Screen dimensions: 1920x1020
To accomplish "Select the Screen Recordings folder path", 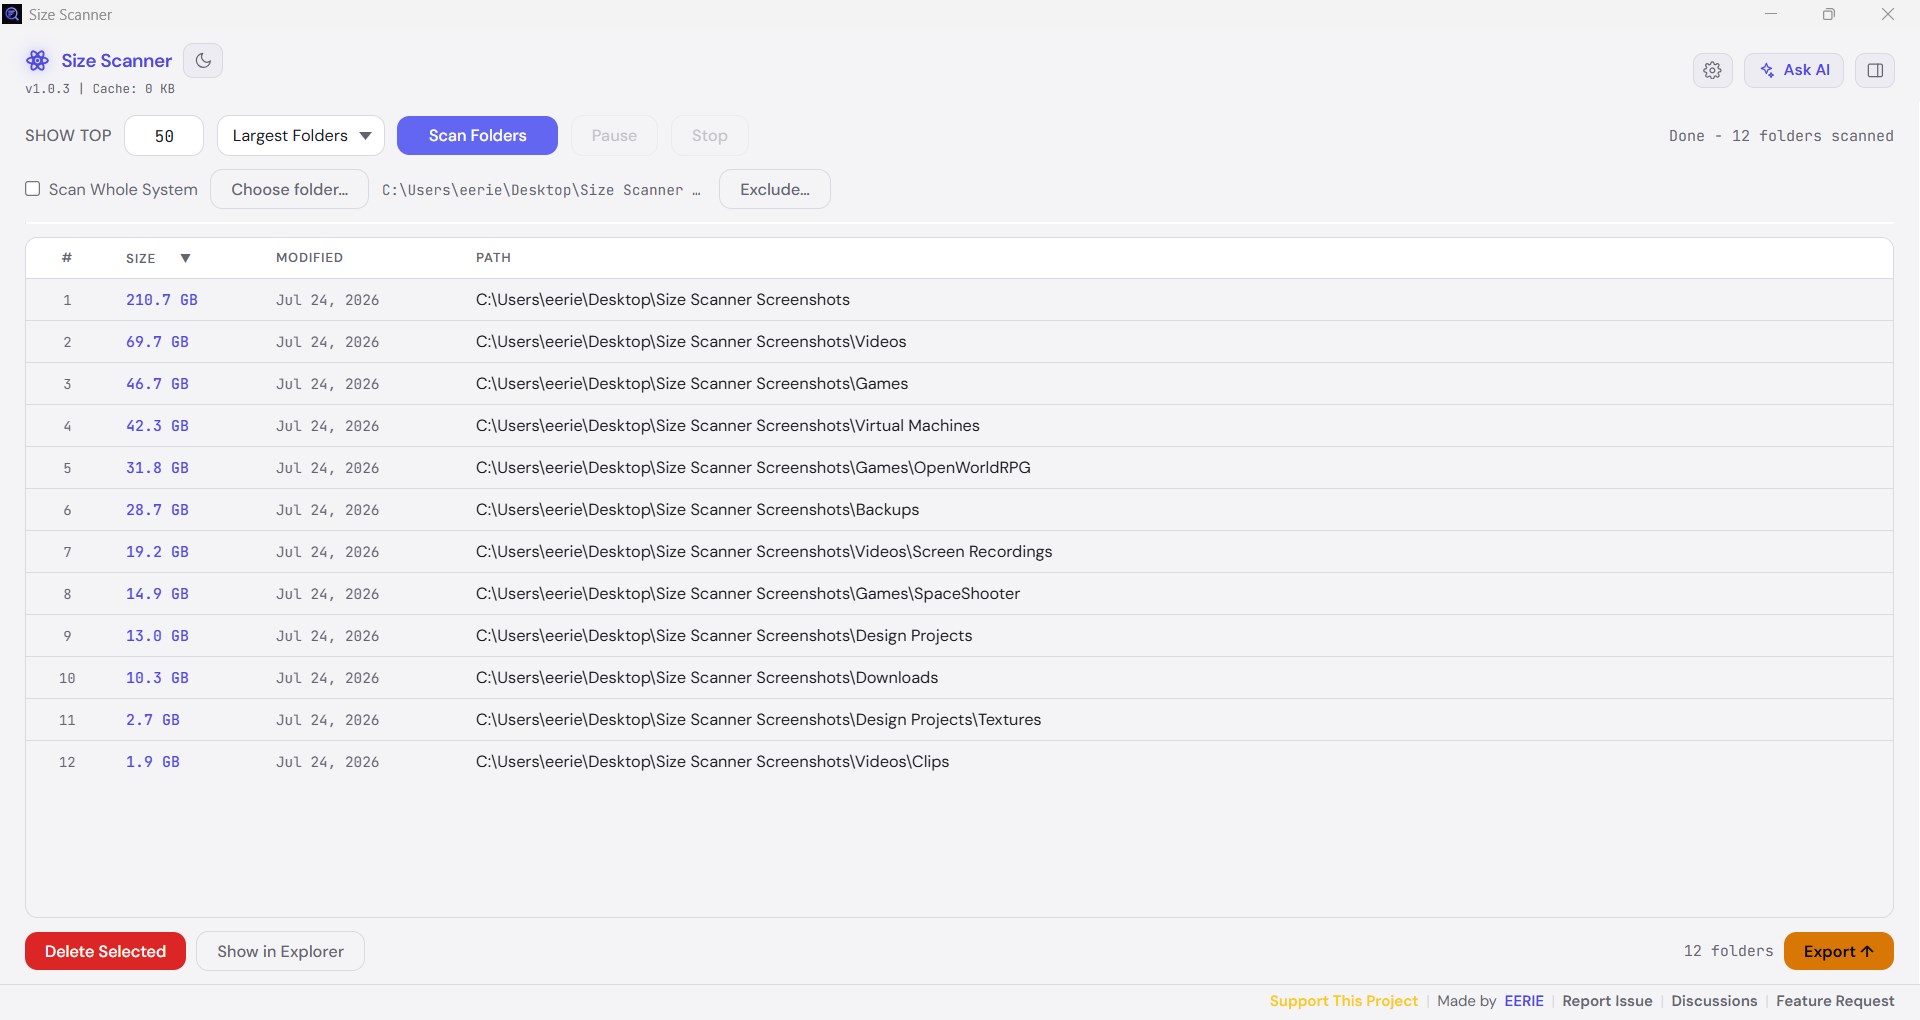I will click(x=764, y=552).
